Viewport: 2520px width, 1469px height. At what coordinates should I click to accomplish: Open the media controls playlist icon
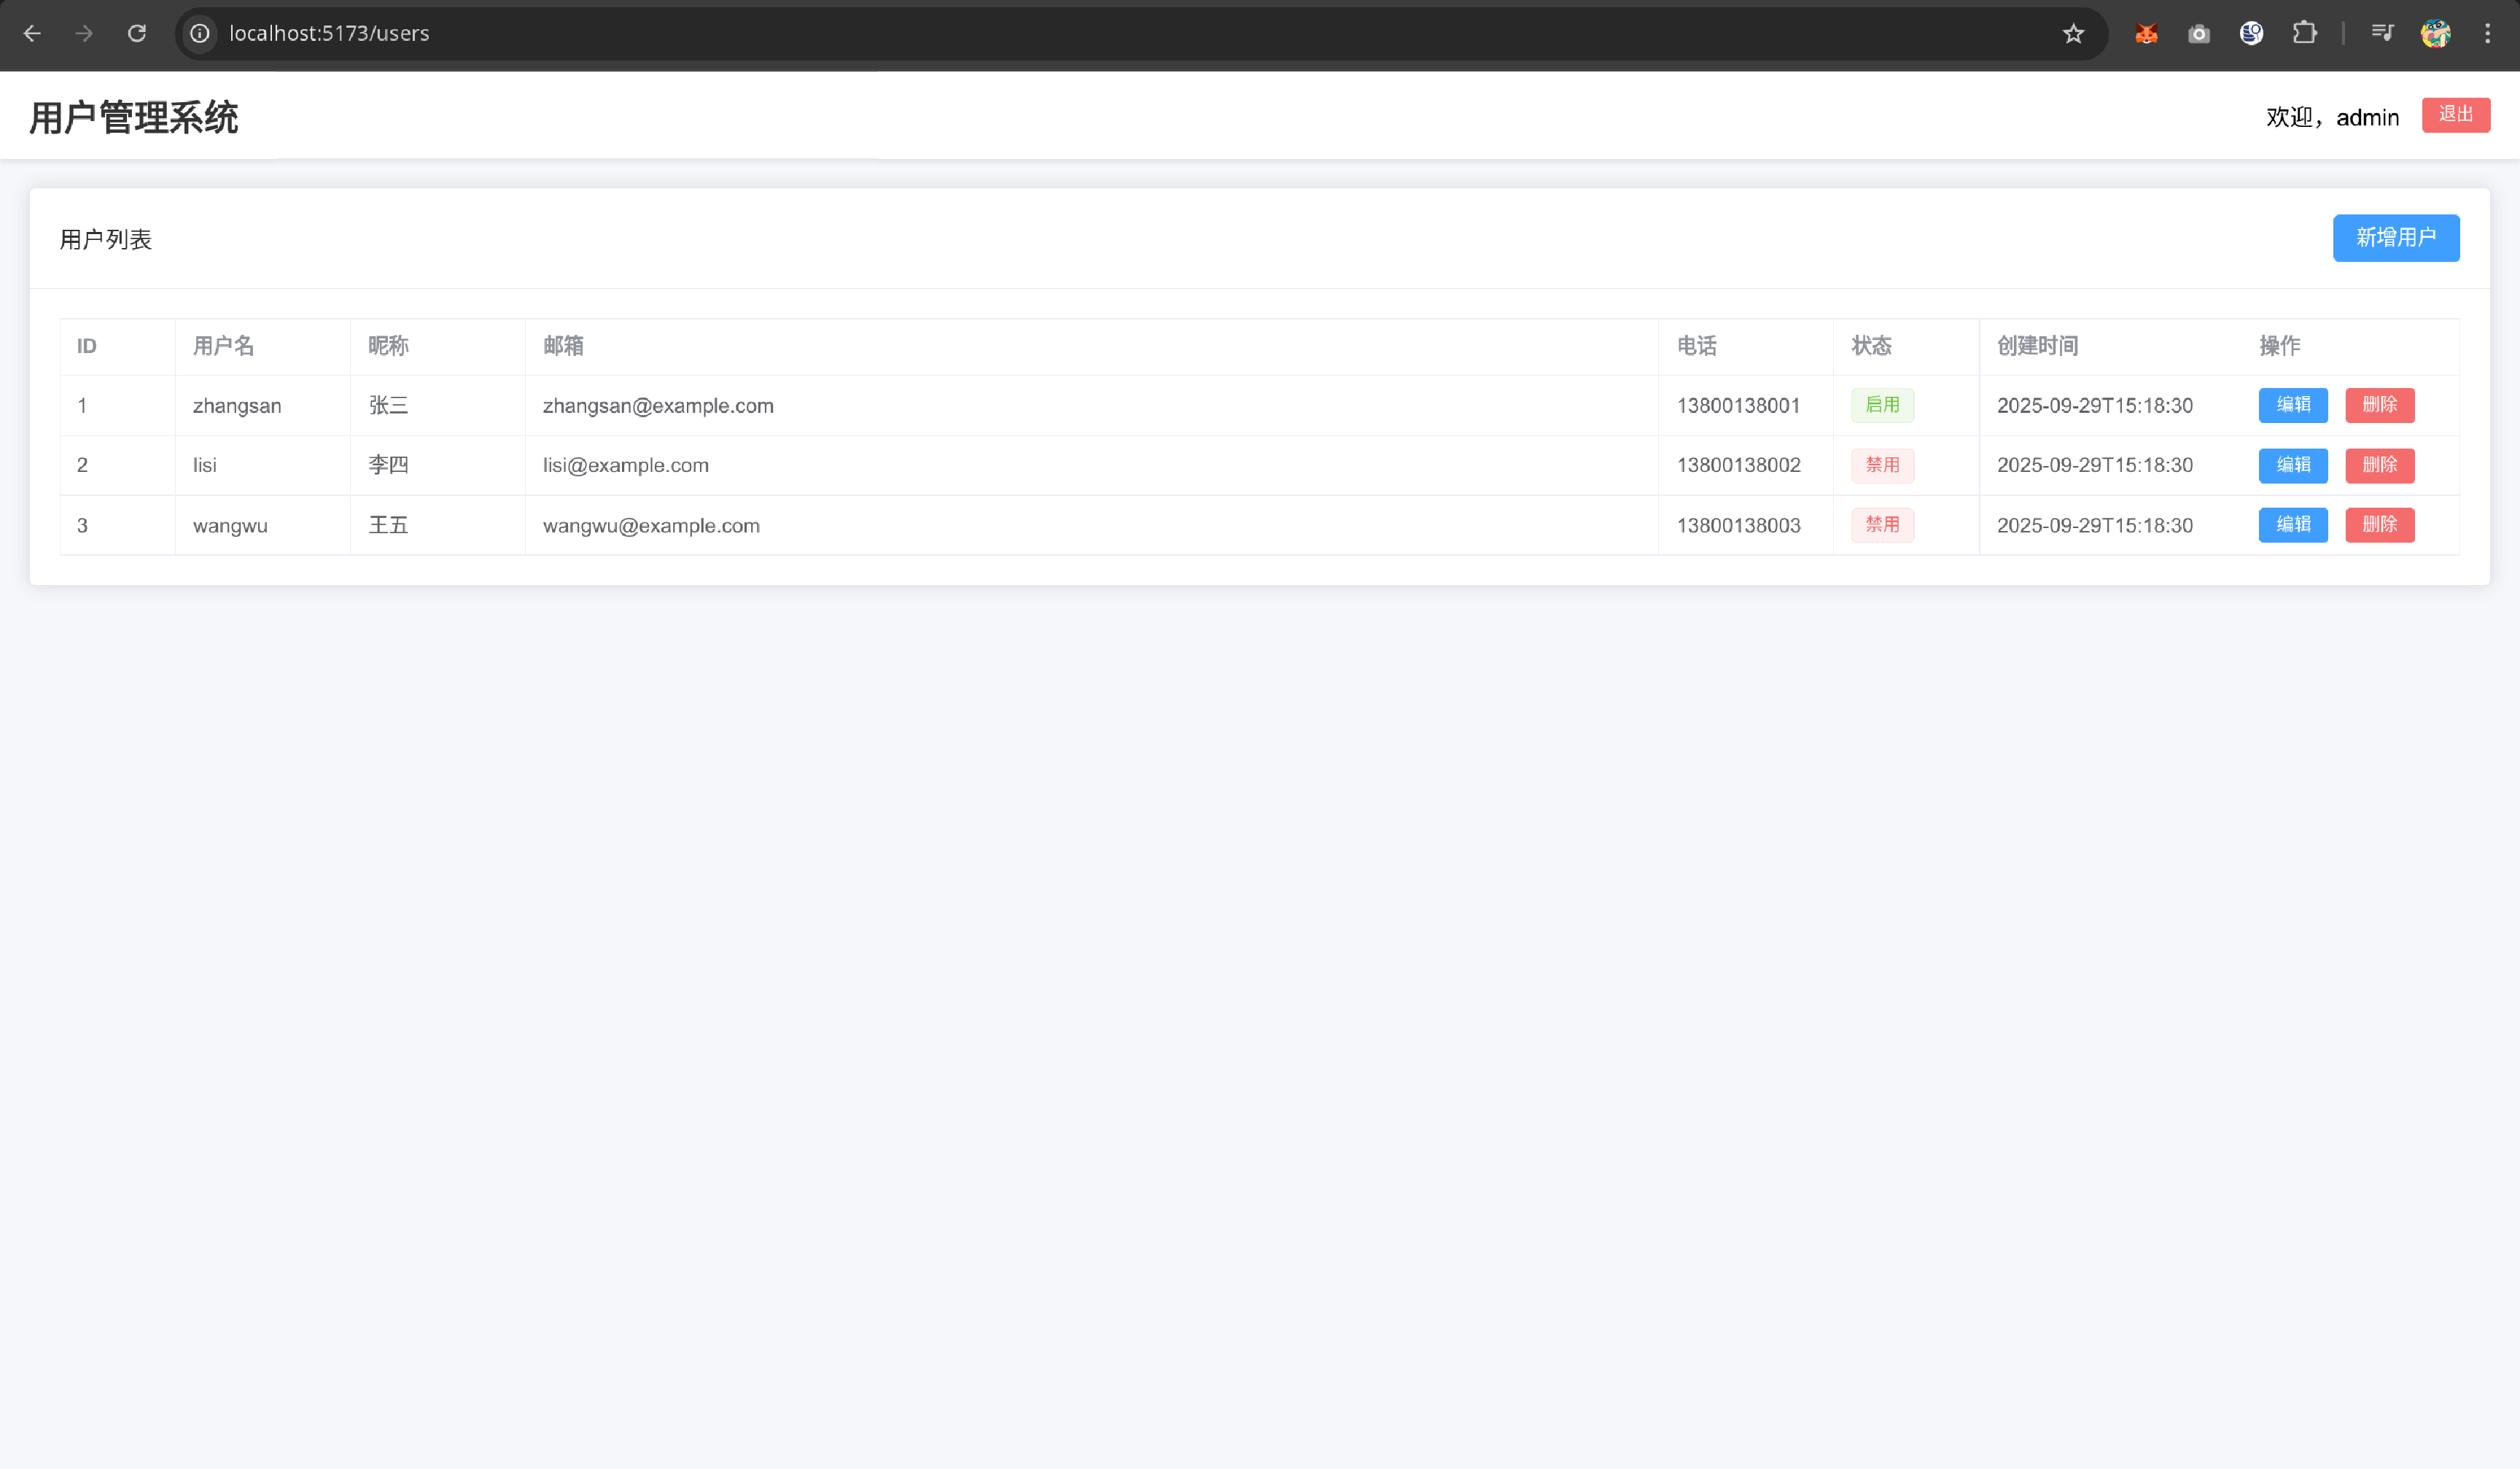point(2382,34)
